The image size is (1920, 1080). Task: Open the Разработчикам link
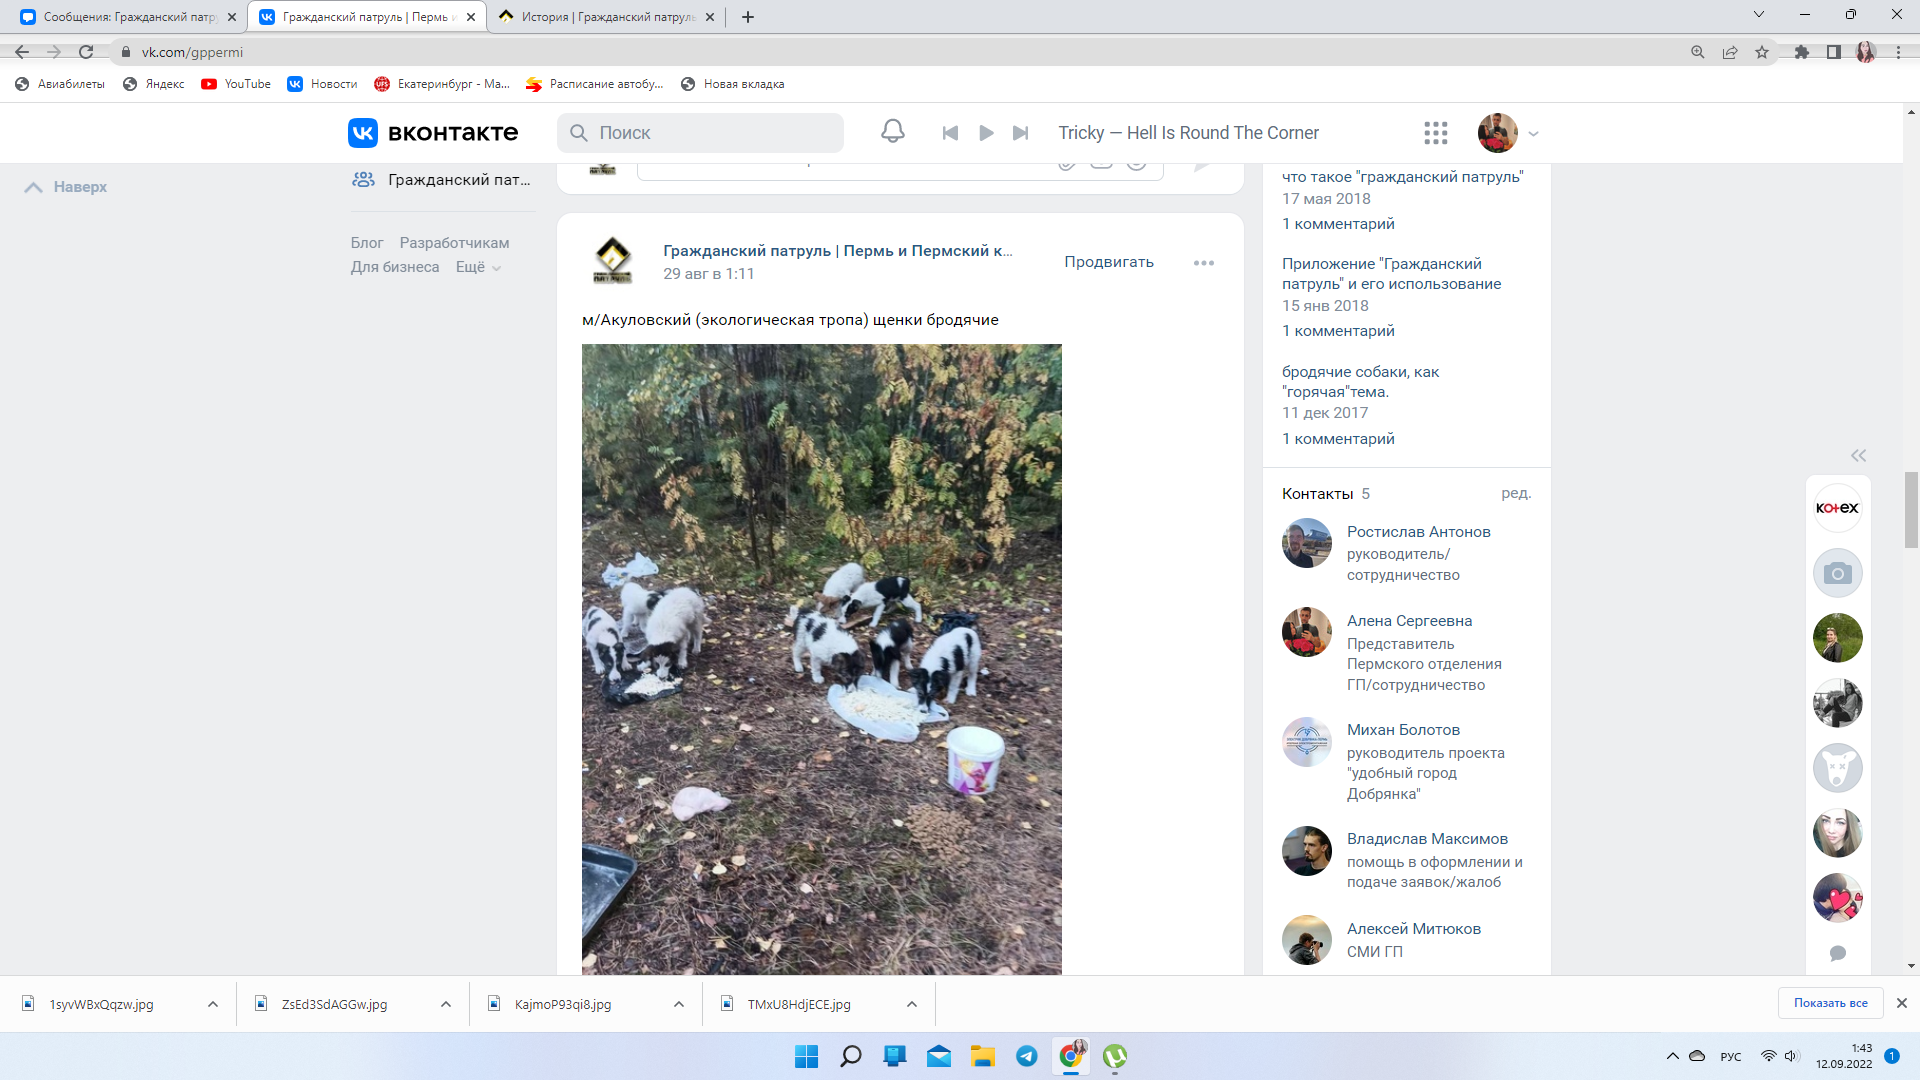pos(454,243)
